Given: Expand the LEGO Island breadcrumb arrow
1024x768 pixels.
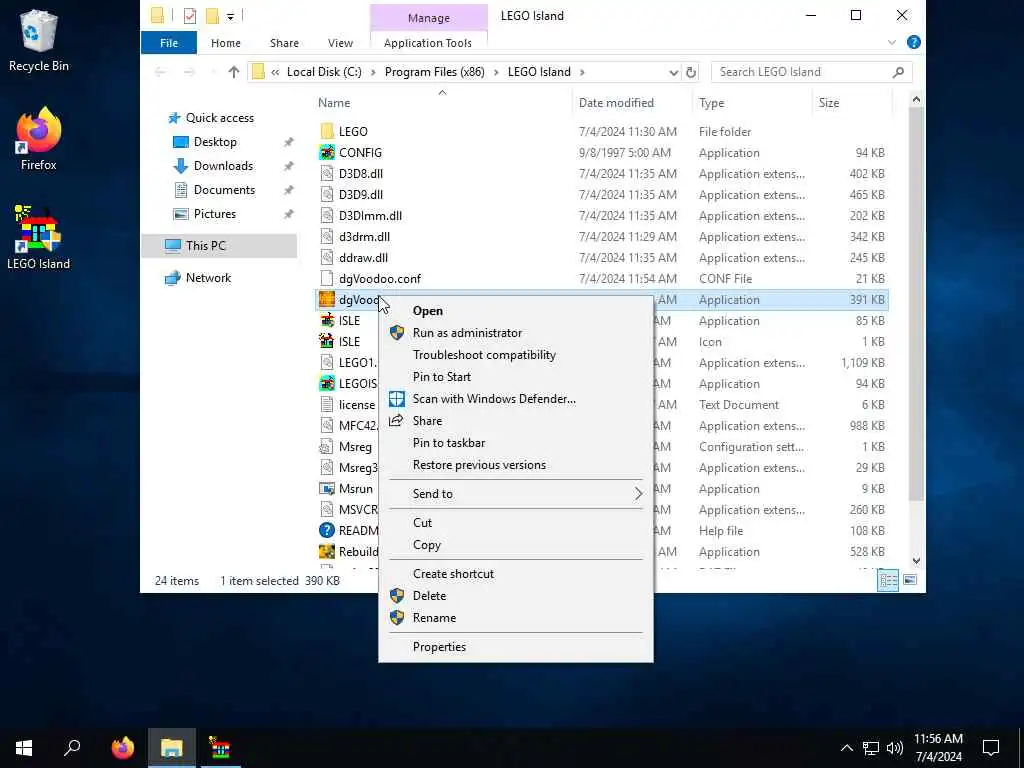Looking at the screenshot, I should [582, 72].
